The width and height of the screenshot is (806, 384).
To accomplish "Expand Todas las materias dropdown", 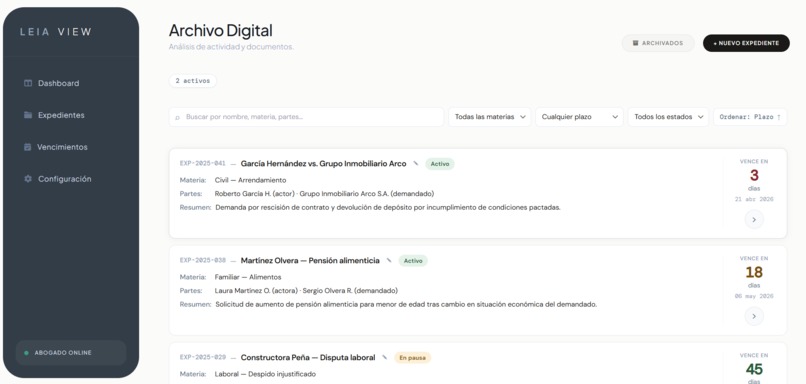I will click(x=489, y=117).
